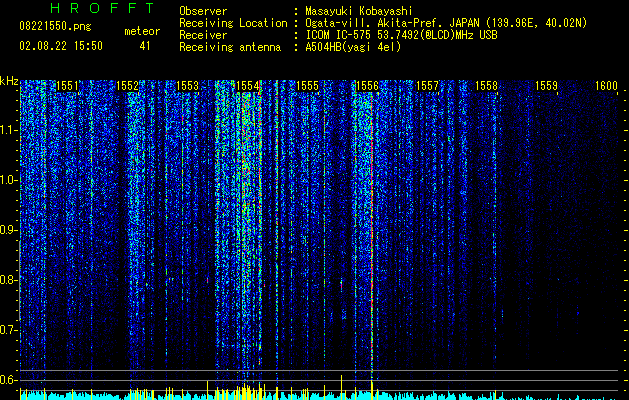Click the 1556 time marker

pyautogui.click(x=367, y=86)
